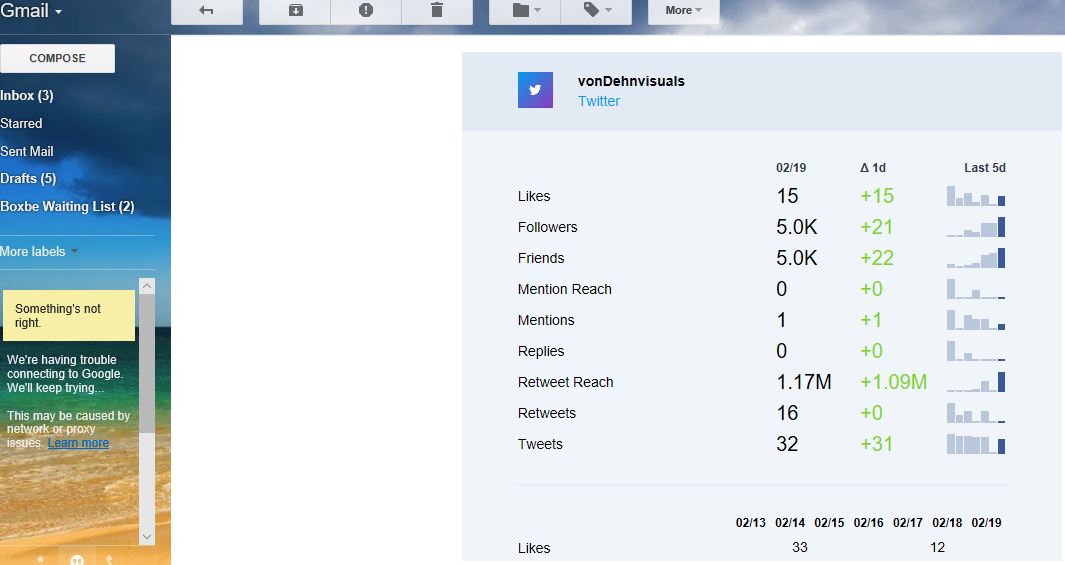Go to Starred messages
Image resolution: width=1065 pixels, height=565 pixels.
pyautogui.click(x=21, y=124)
